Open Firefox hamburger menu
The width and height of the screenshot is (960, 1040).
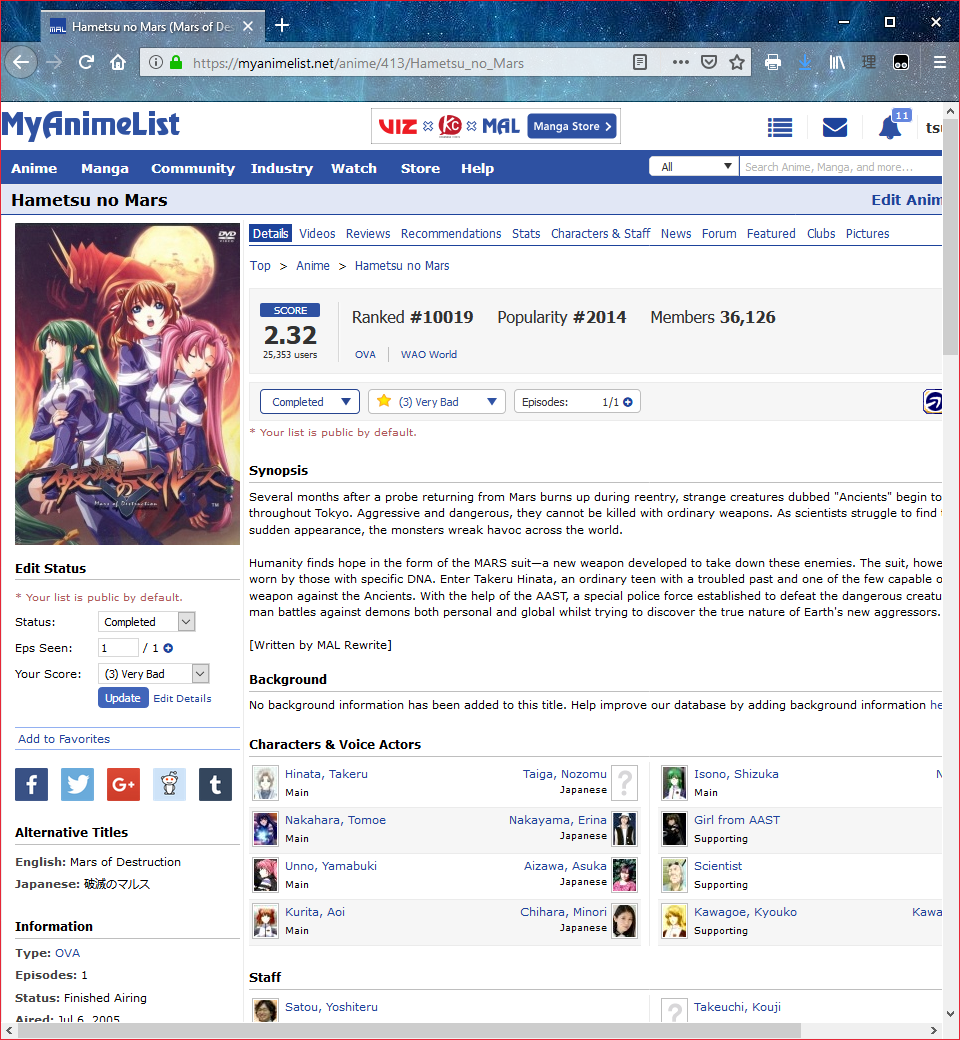point(939,62)
